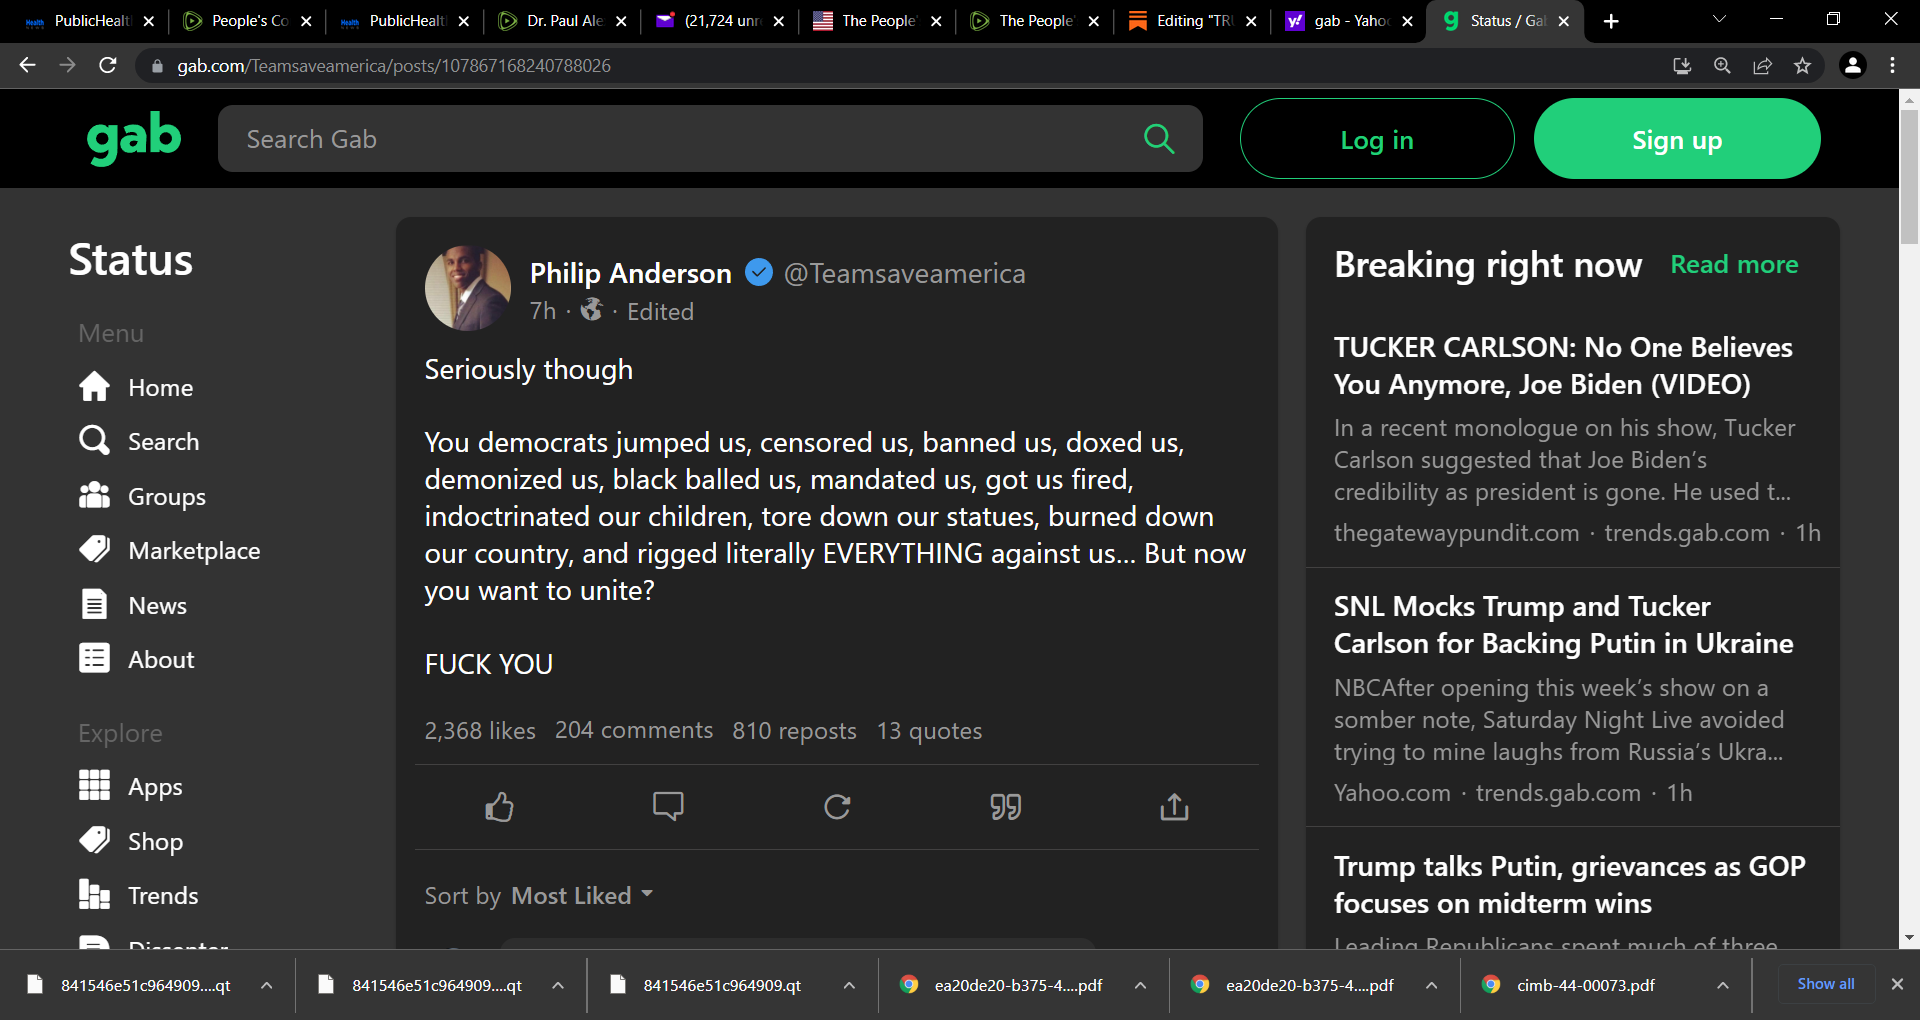Open Trump talks Putin grievances article
This screenshot has width=1920, height=1020.
click(x=1569, y=885)
